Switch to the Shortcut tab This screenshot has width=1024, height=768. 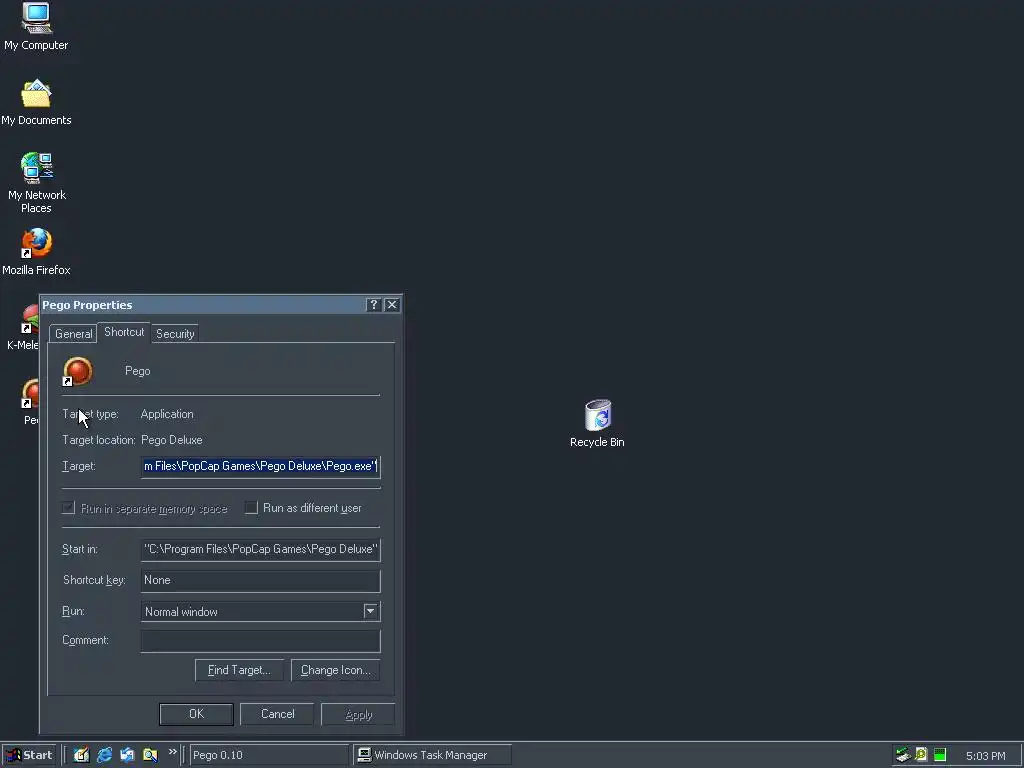tap(124, 332)
